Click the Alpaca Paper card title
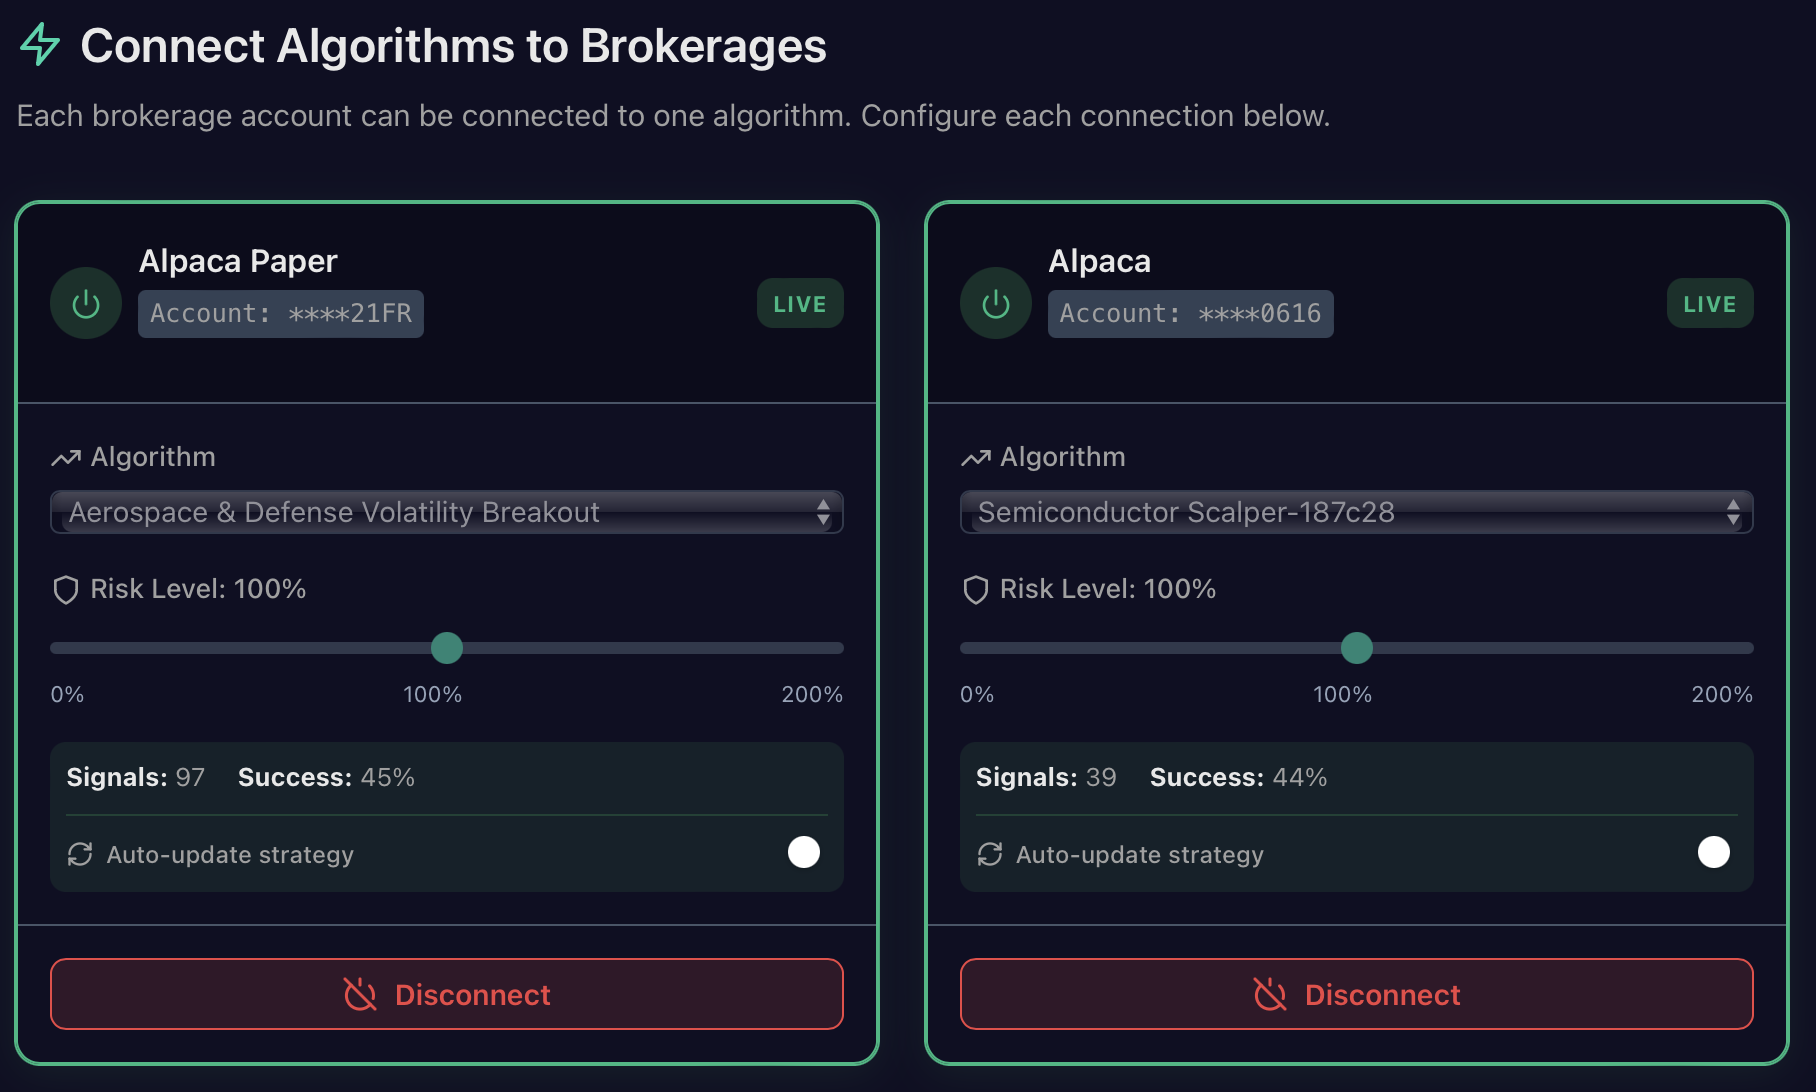The image size is (1816, 1092). pyautogui.click(x=238, y=261)
